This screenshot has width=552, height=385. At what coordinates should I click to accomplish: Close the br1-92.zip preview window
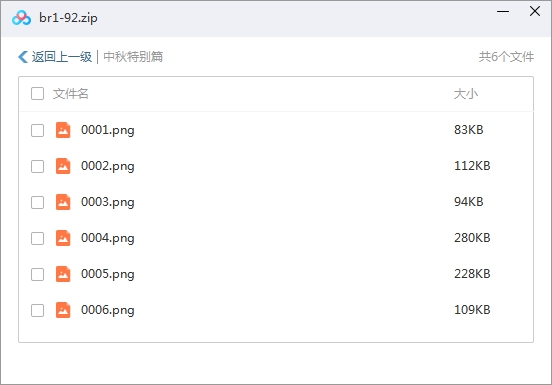click(x=535, y=11)
